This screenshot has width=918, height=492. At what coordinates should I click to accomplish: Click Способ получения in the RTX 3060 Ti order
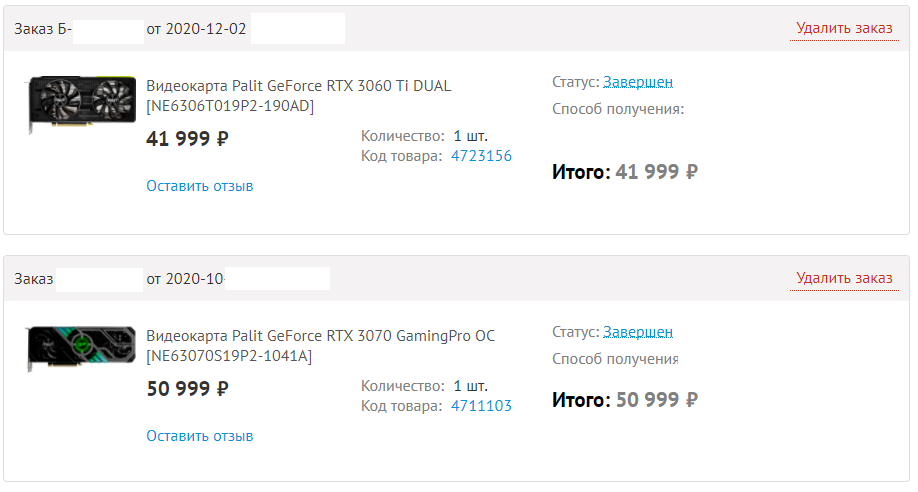click(617, 108)
